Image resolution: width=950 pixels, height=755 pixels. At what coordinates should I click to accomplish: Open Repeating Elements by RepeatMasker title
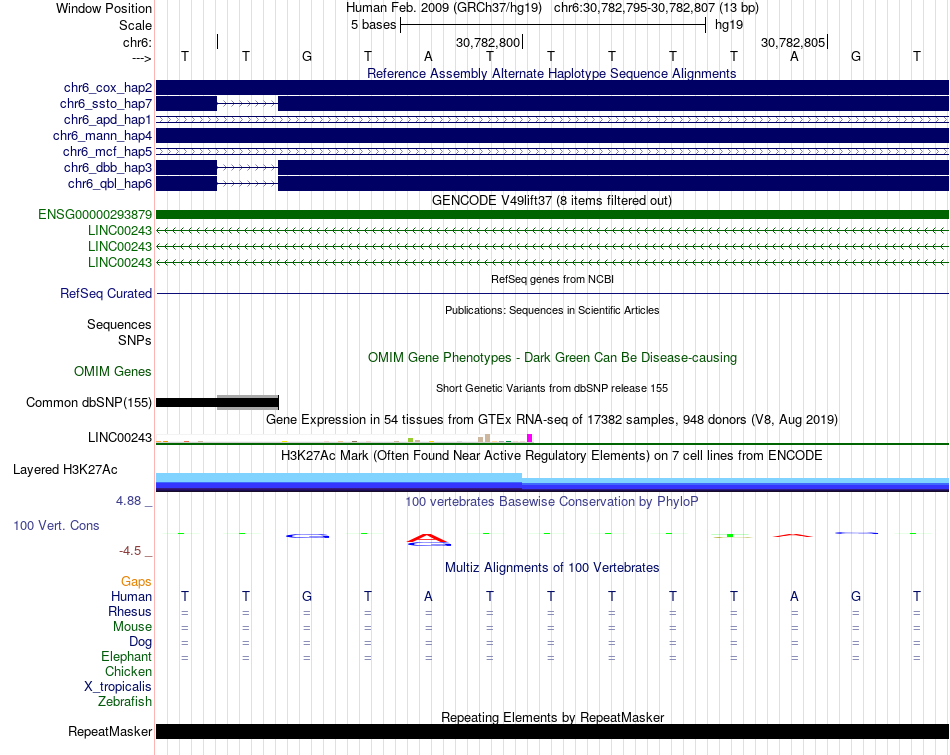(x=552, y=717)
